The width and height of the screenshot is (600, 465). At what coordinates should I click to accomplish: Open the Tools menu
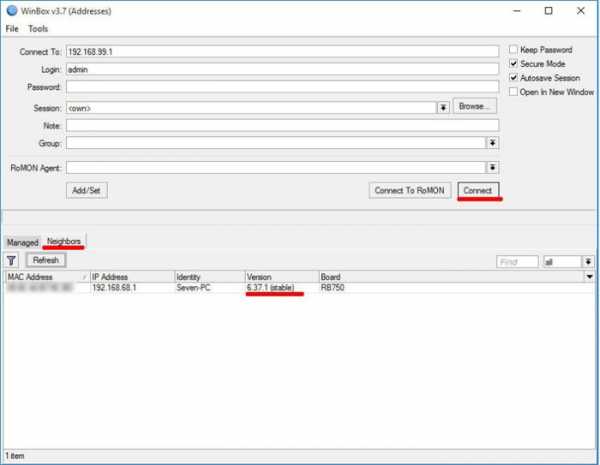(x=38, y=29)
